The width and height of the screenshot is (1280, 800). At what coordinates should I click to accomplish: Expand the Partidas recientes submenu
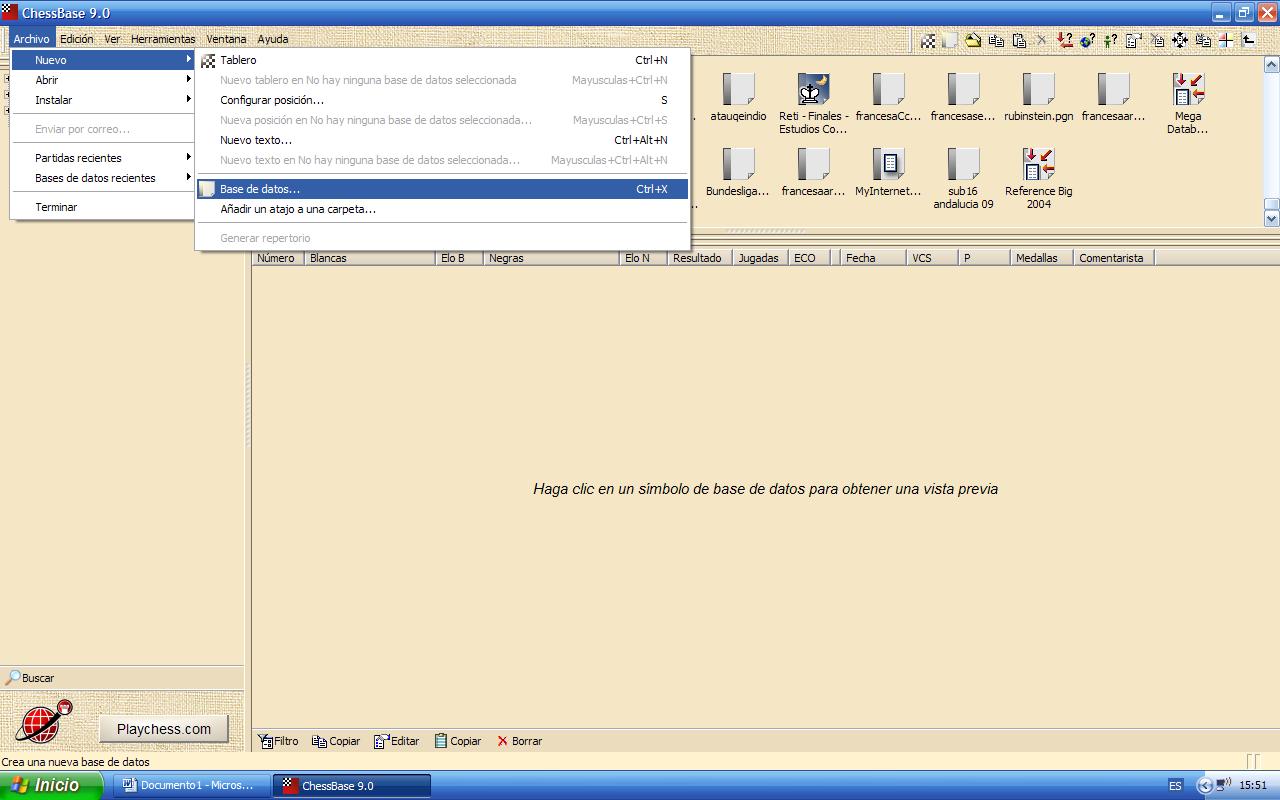point(102,158)
